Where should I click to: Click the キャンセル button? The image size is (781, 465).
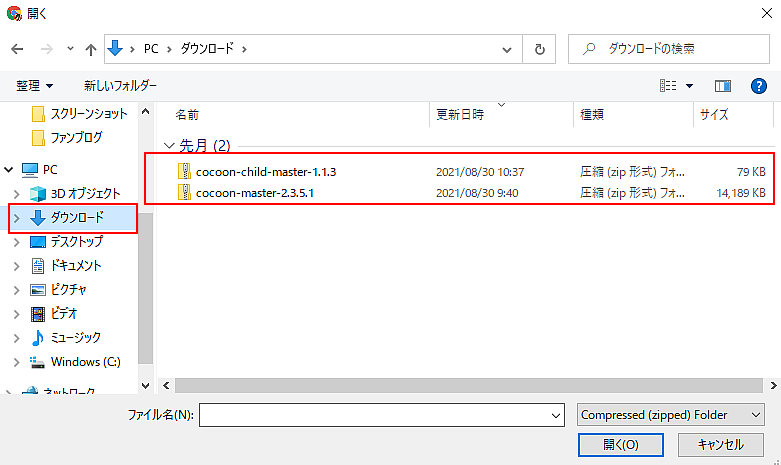tap(720, 445)
